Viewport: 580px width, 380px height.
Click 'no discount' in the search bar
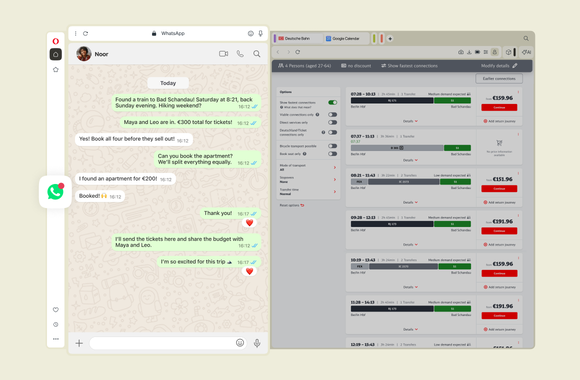pos(356,65)
